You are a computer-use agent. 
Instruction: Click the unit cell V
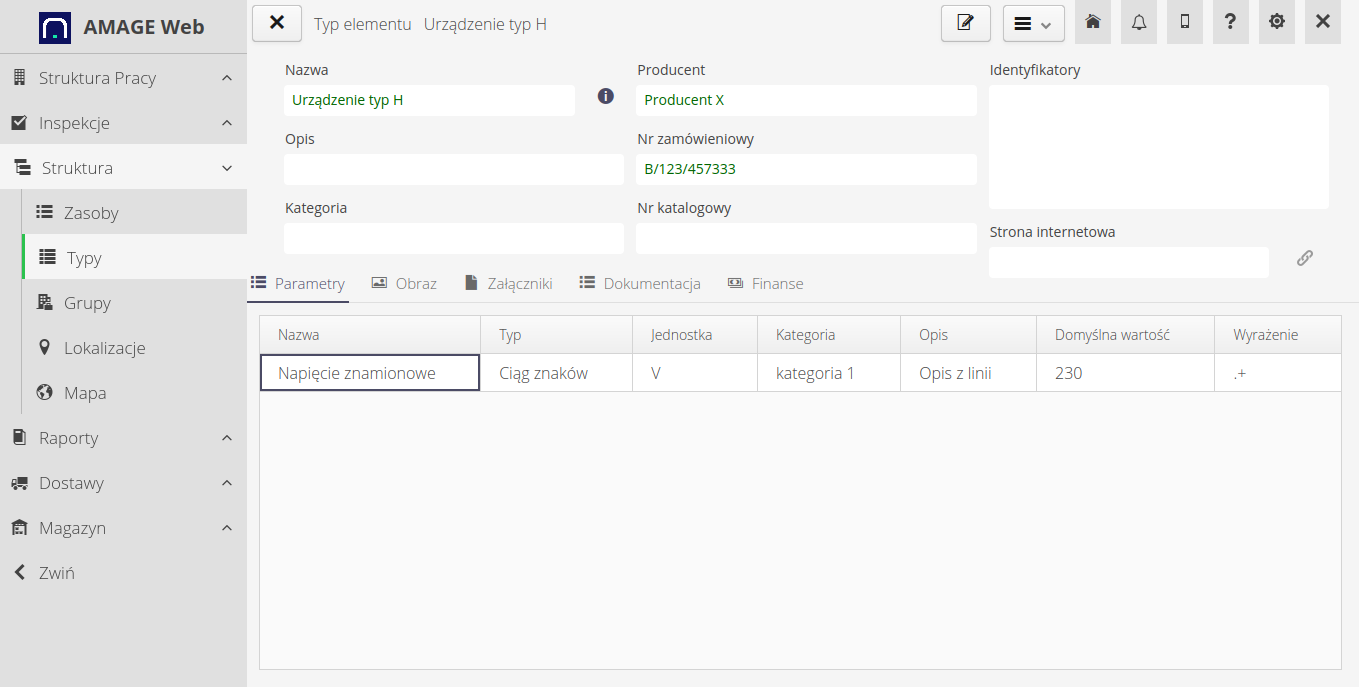[695, 373]
